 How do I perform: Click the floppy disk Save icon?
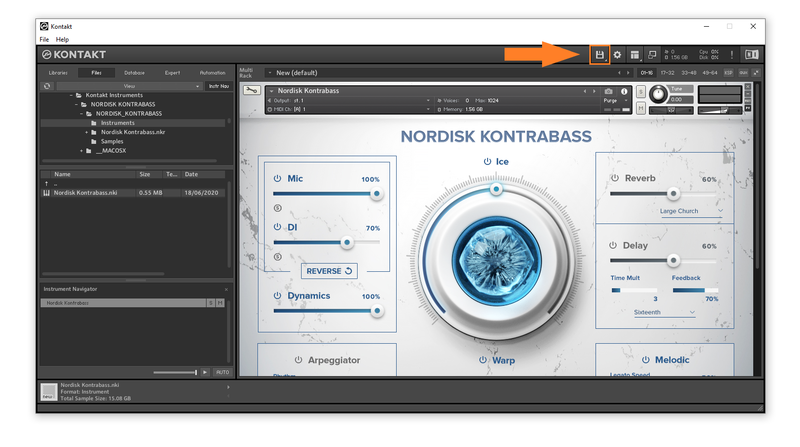click(599, 55)
